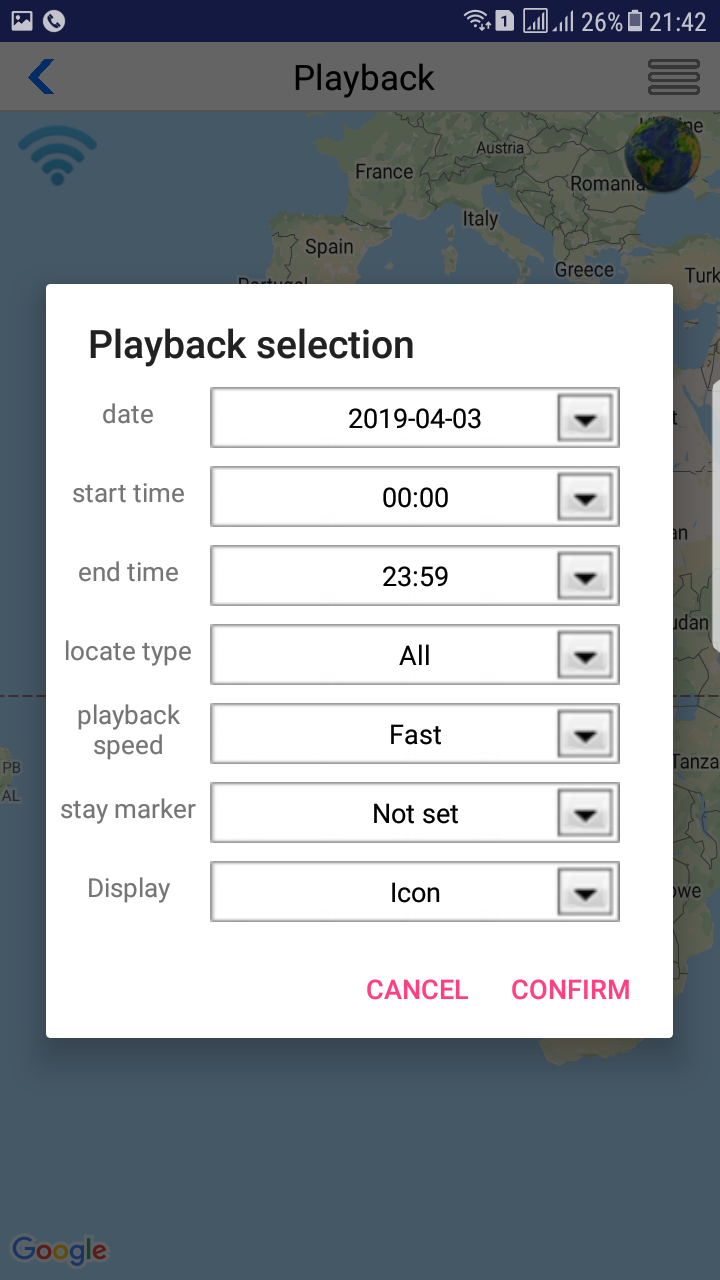Tap the Google logo on map

coord(59,1249)
